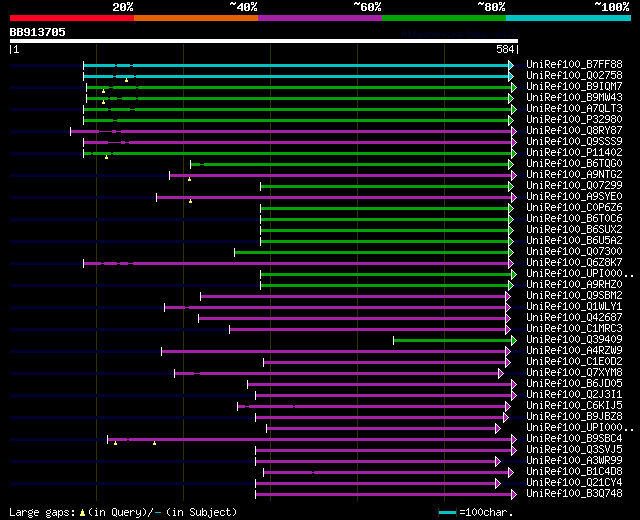Screen dimensions: 640x520
Task: Click the cyan B7FF88 alignment bar
Action: pos(296,65)
